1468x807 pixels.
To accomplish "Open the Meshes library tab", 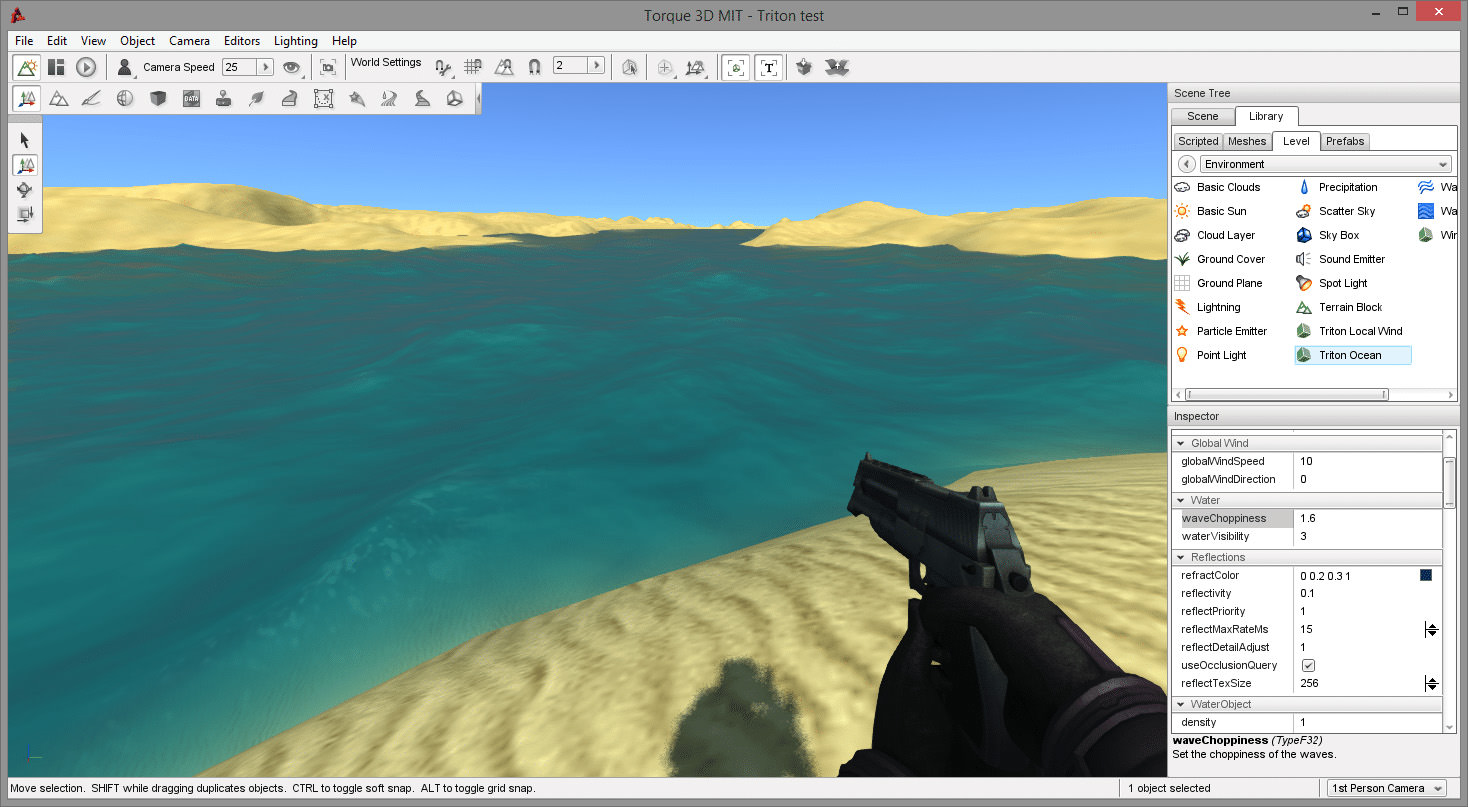I will click(x=1246, y=141).
